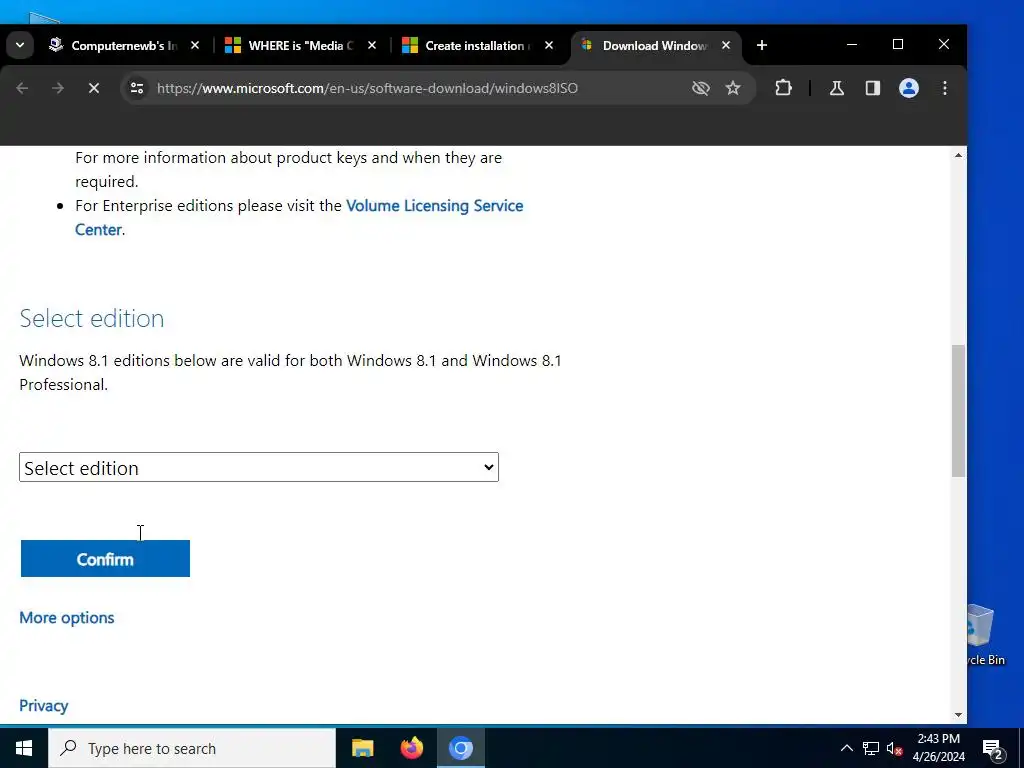
Task: Open the tab search dropdown arrow
Action: tap(20, 45)
